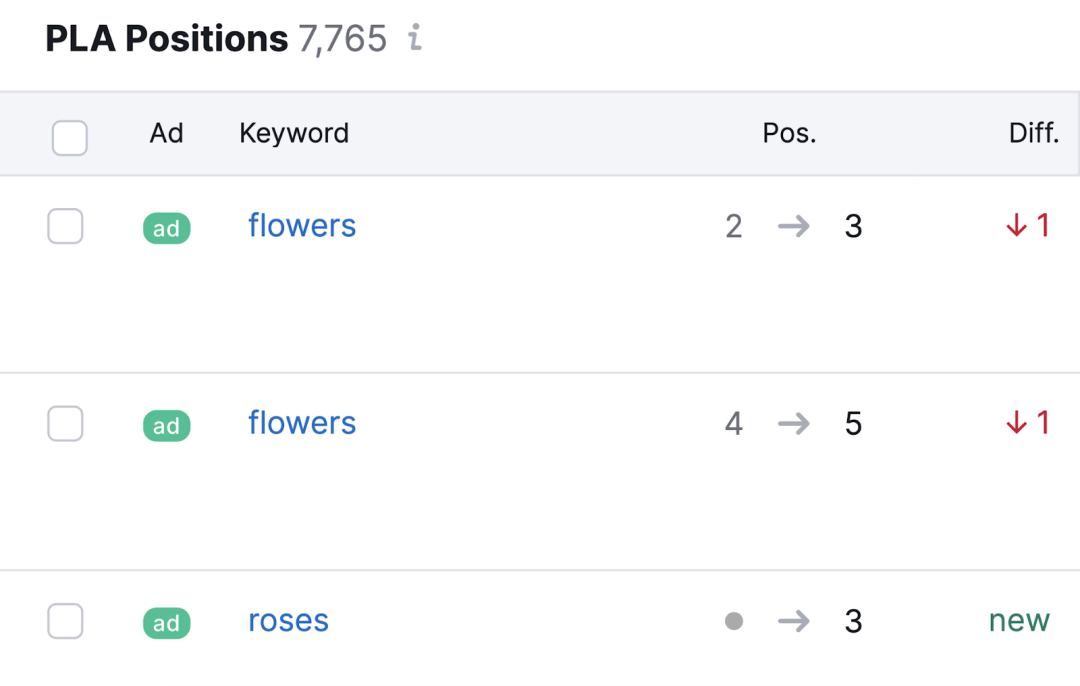Sort by the Keyword column header
The width and height of the screenshot is (1080, 686).
[294, 133]
